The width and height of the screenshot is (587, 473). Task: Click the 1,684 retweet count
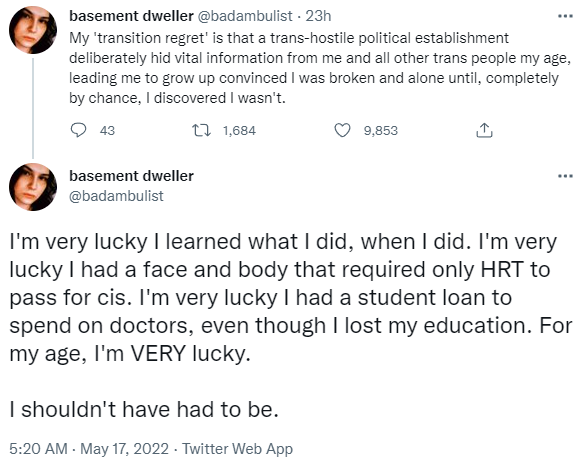(239, 131)
